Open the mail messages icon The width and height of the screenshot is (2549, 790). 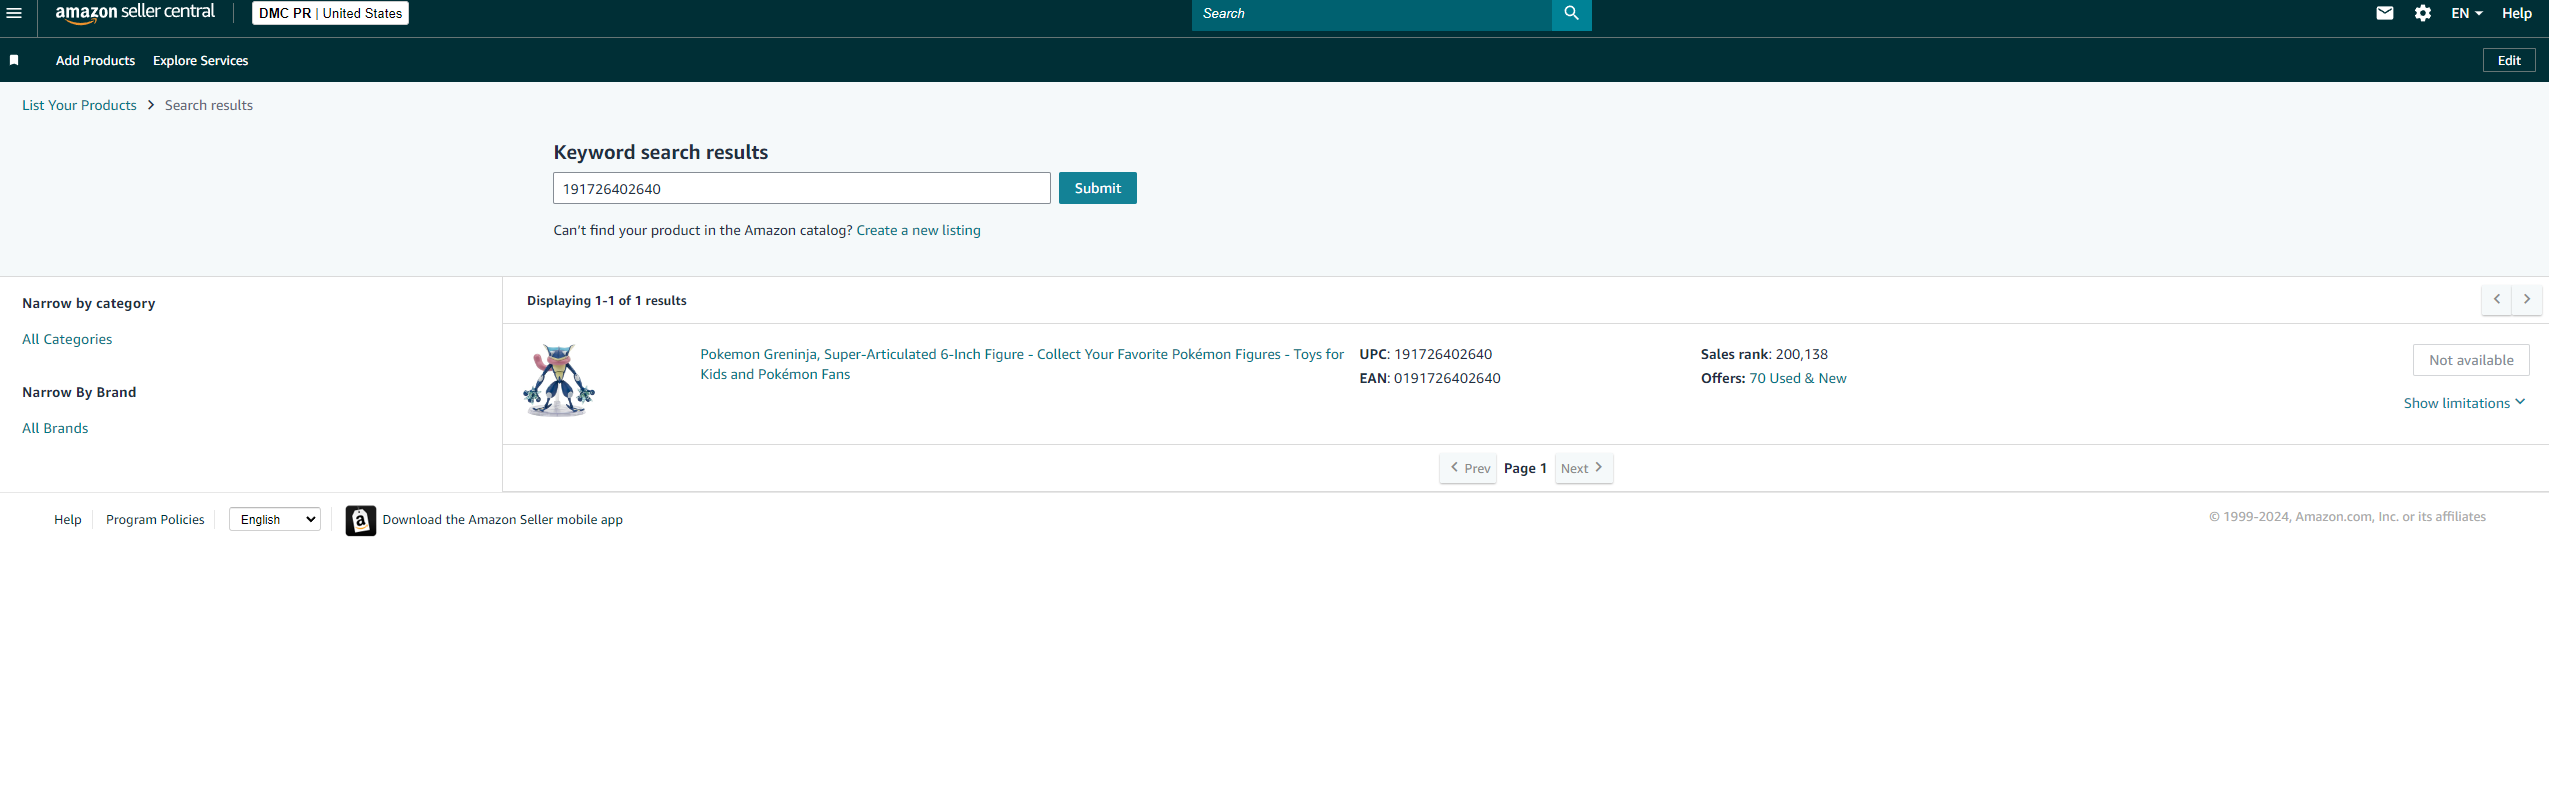click(x=2385, y=13)
